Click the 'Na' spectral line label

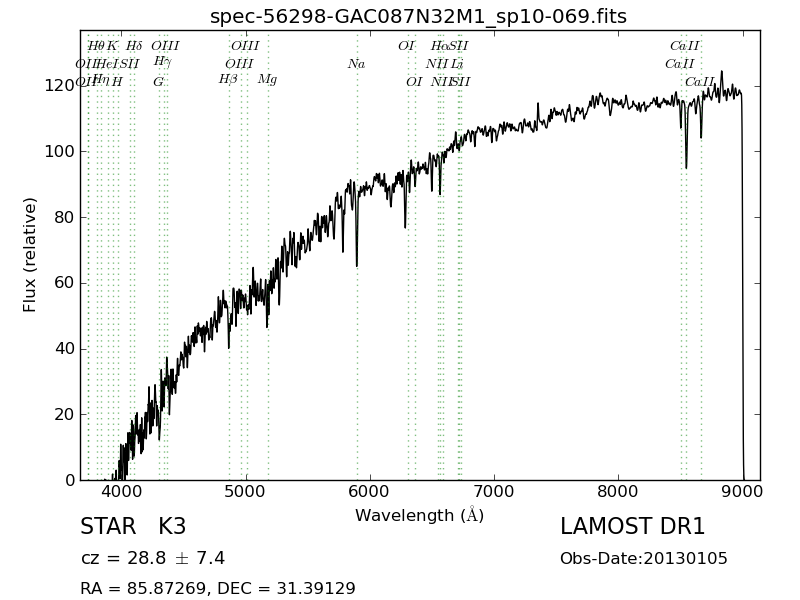357,64
